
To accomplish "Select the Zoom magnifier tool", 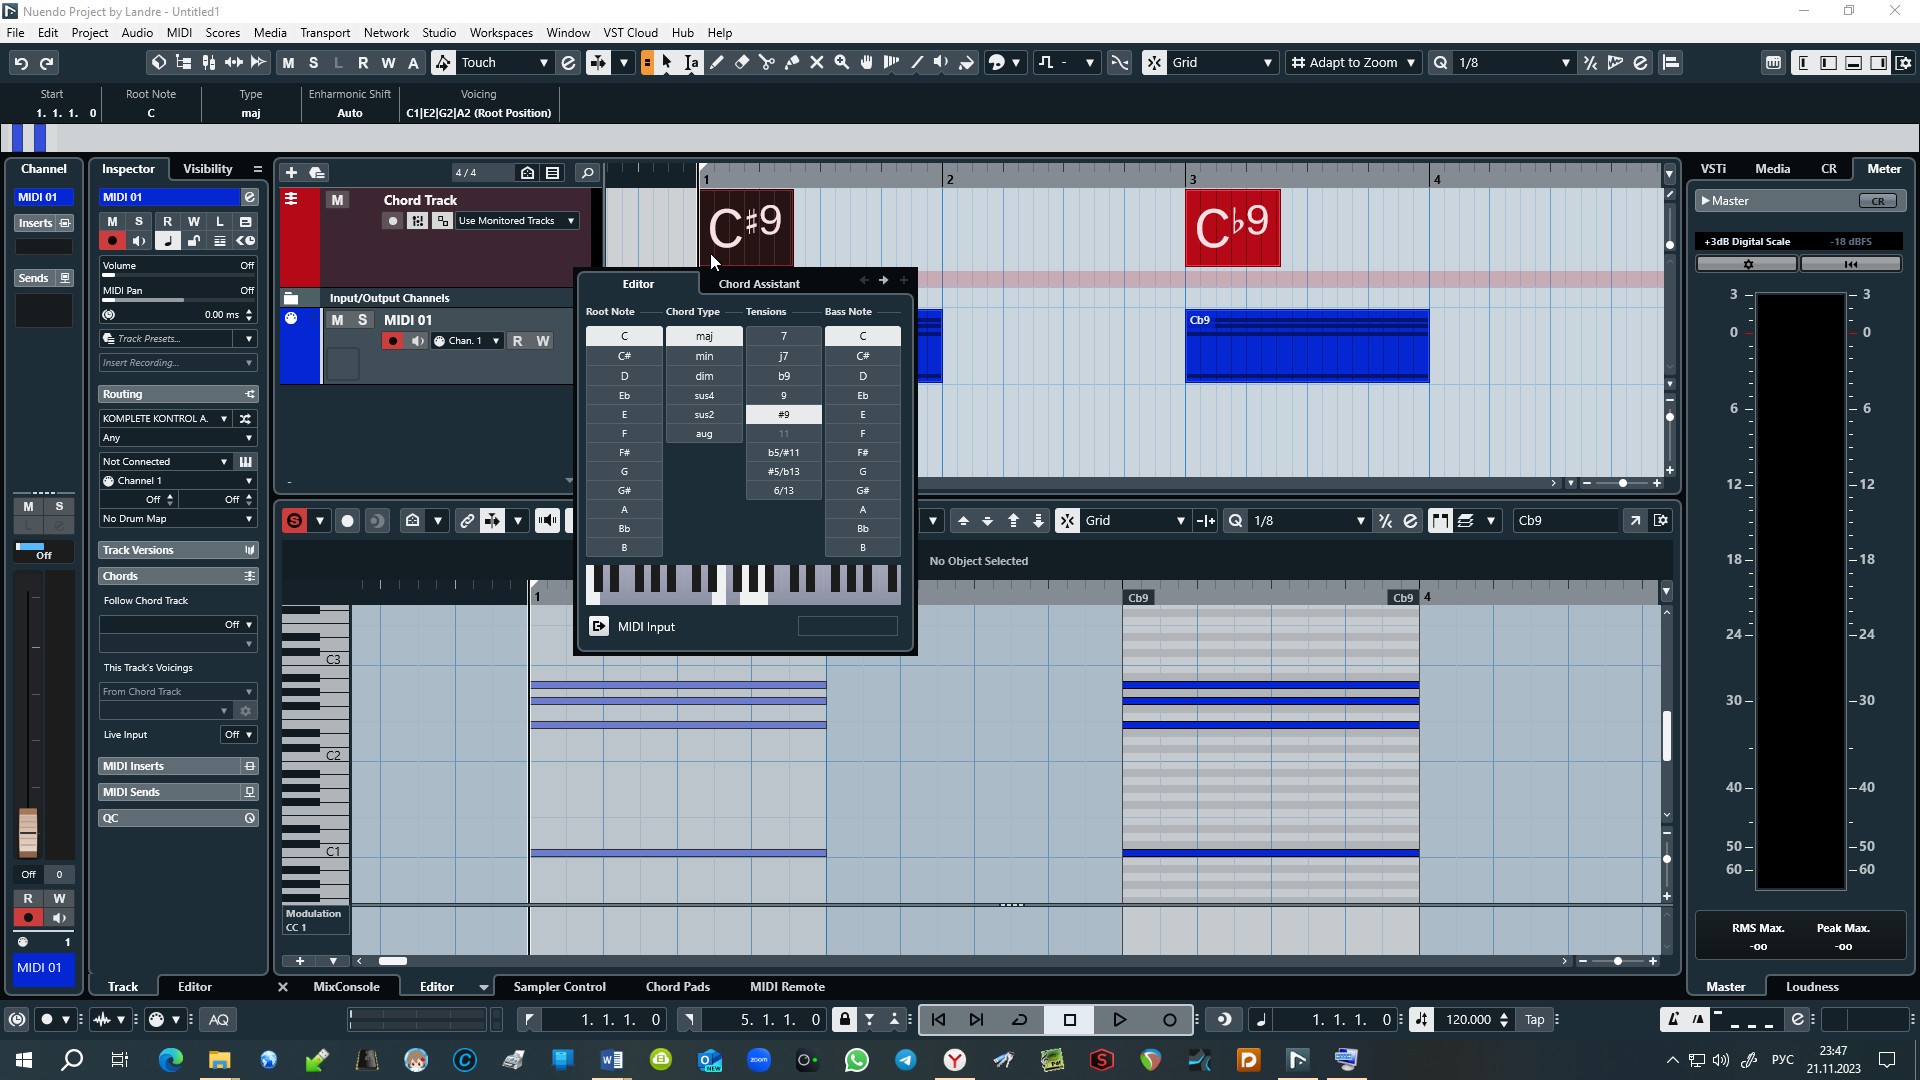I will tap(842, 62).
